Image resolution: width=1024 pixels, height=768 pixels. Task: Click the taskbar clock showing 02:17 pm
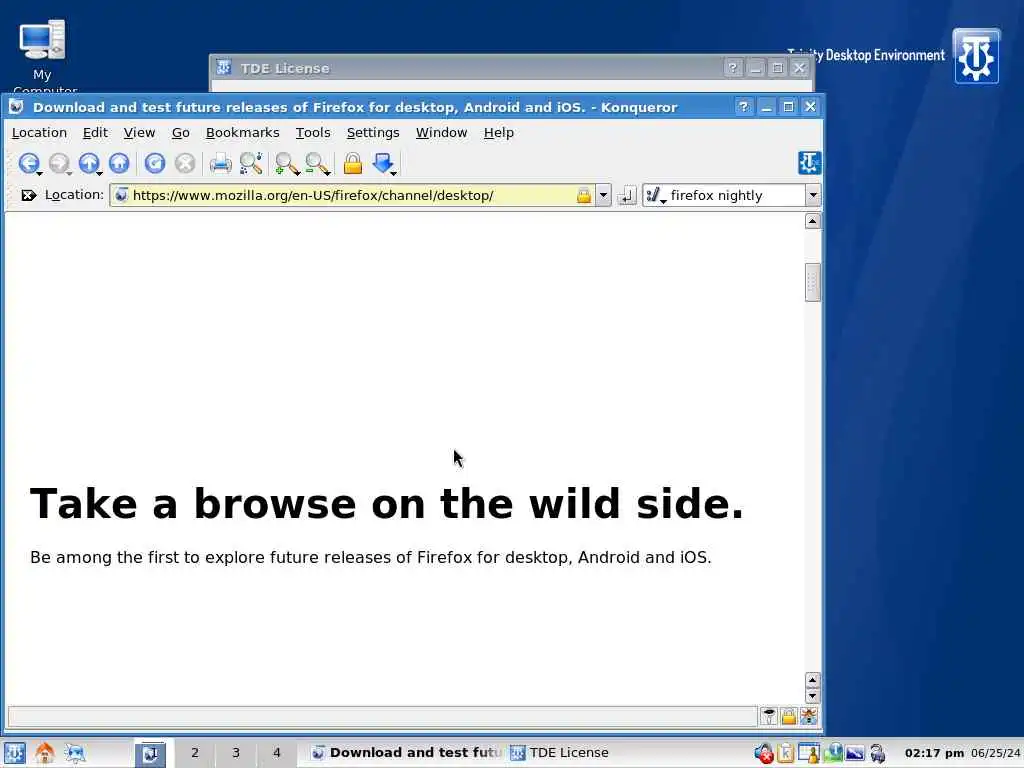[x=934, y=753]
